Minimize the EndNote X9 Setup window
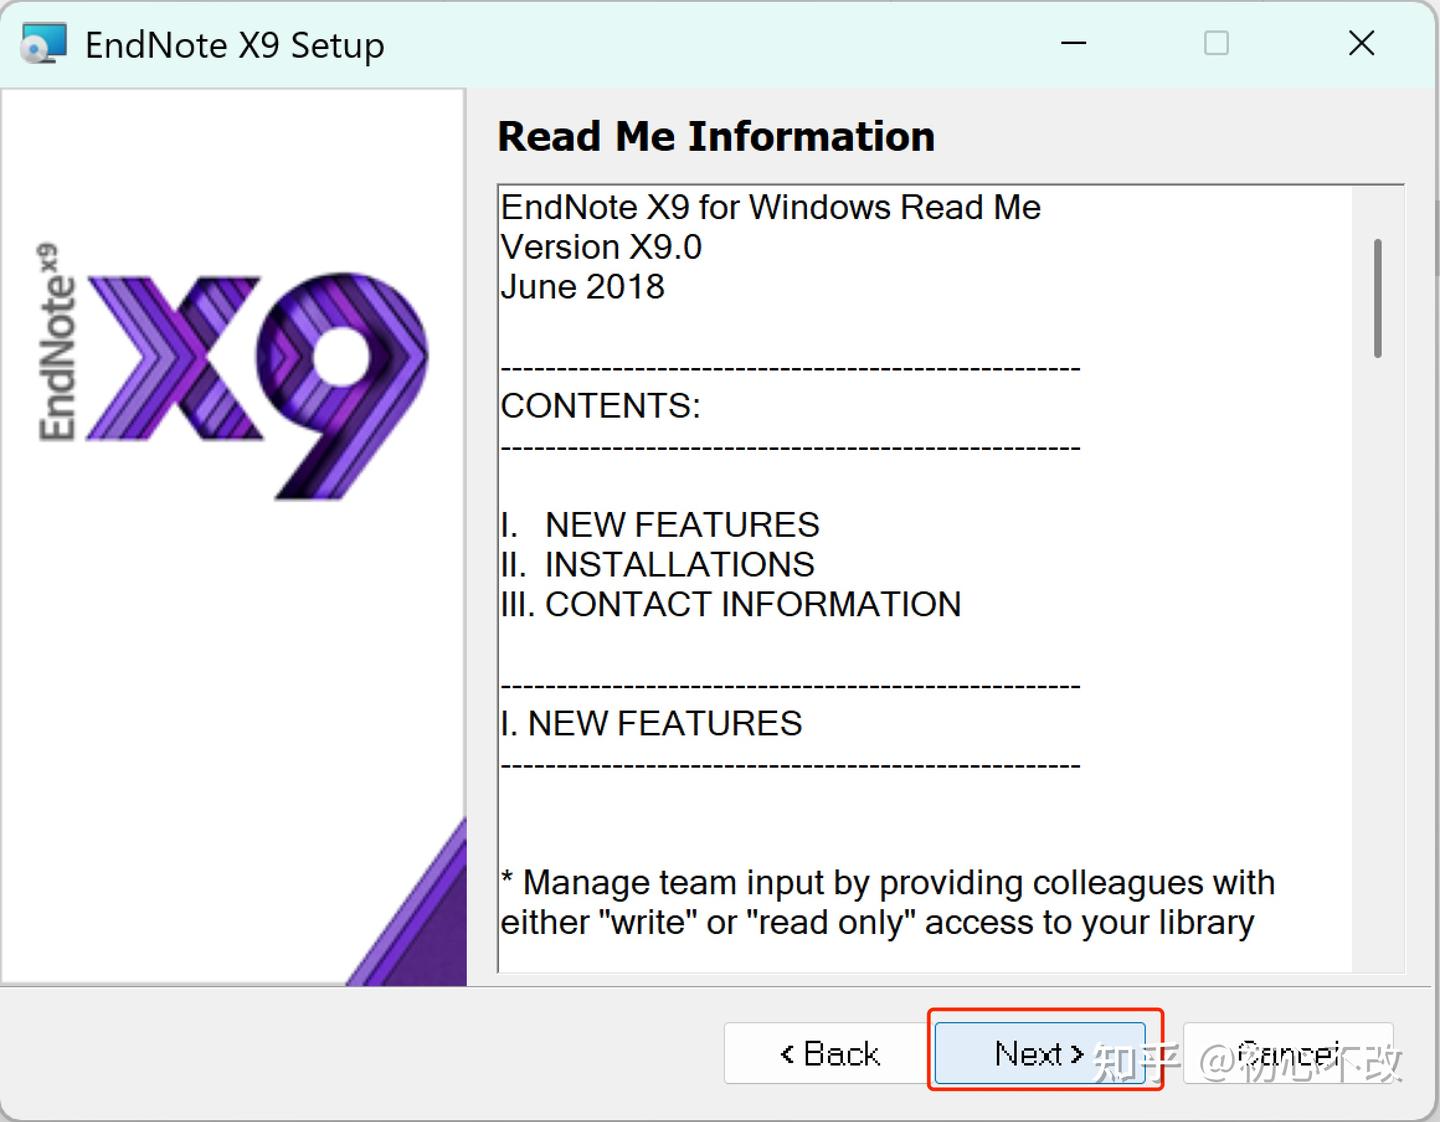 (x=1073, y=44)
